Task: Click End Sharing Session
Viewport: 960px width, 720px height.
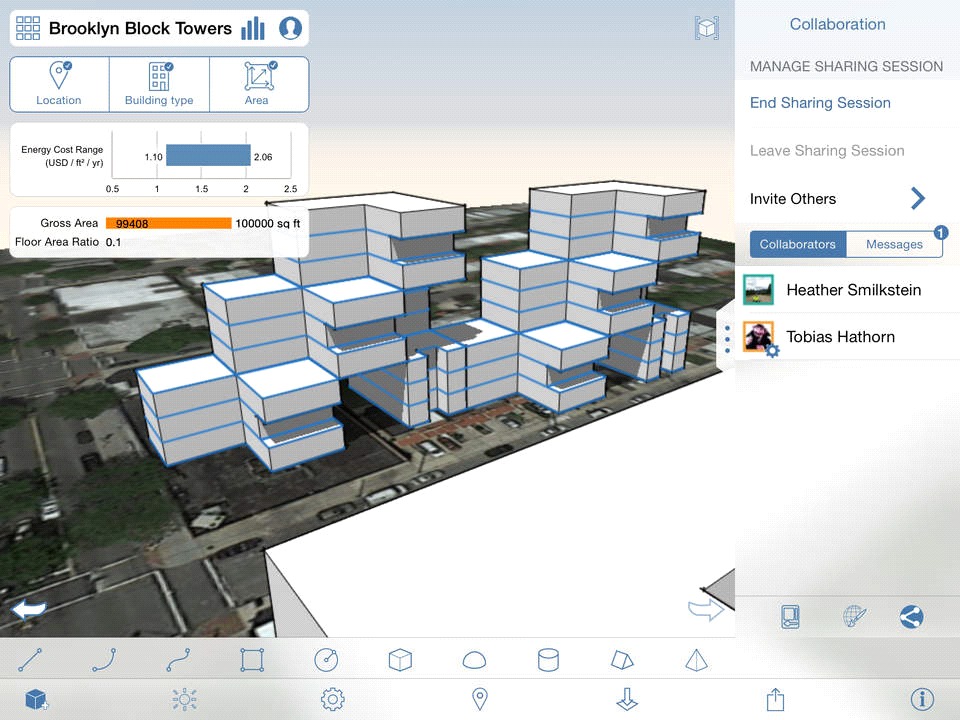Action: 820,103
